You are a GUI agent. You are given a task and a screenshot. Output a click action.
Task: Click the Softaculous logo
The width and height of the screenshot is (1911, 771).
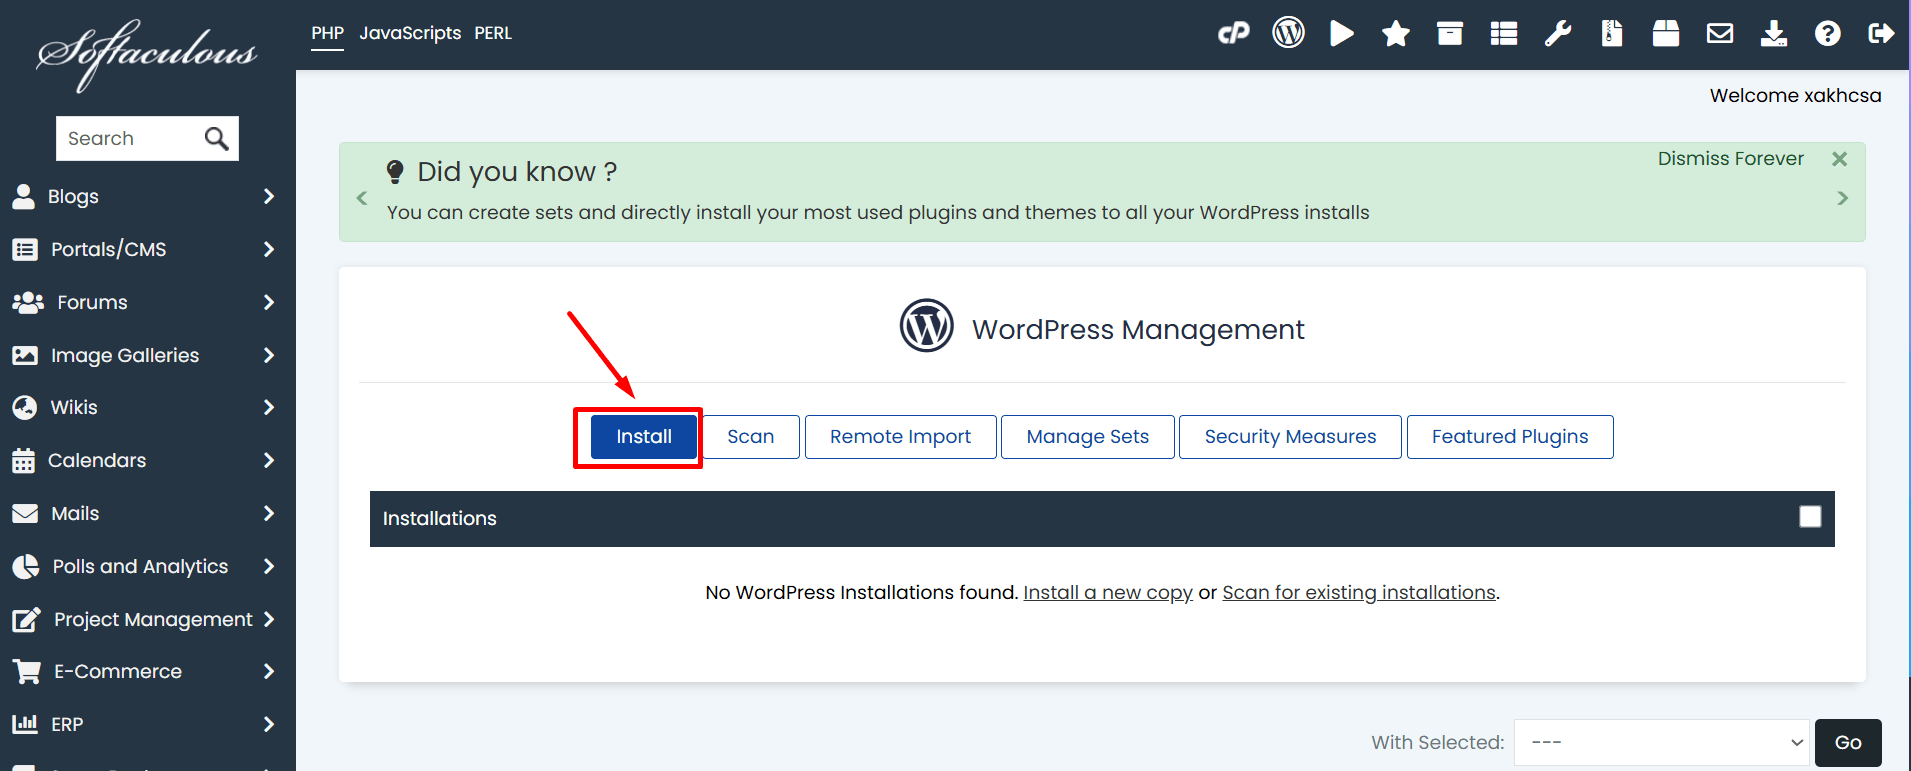147,54
